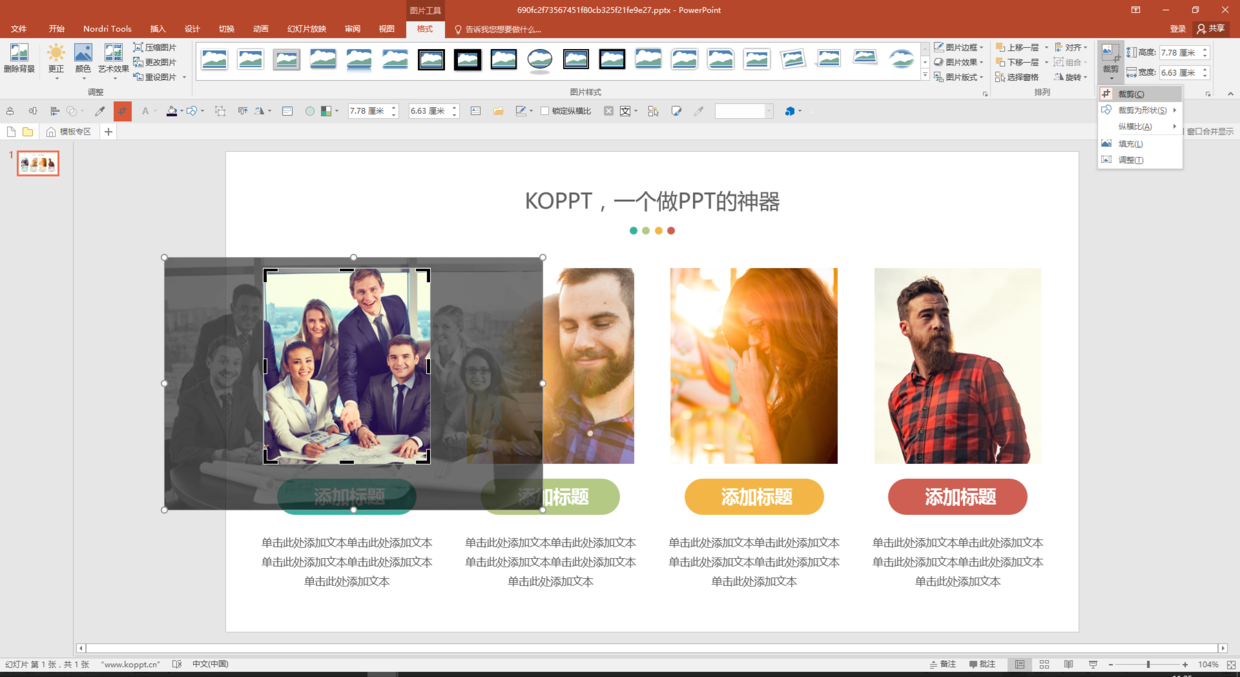Click the ribbon 宽度 width field
Viewport: 1240px width, 677px height.
click(x=1179, y=73)
